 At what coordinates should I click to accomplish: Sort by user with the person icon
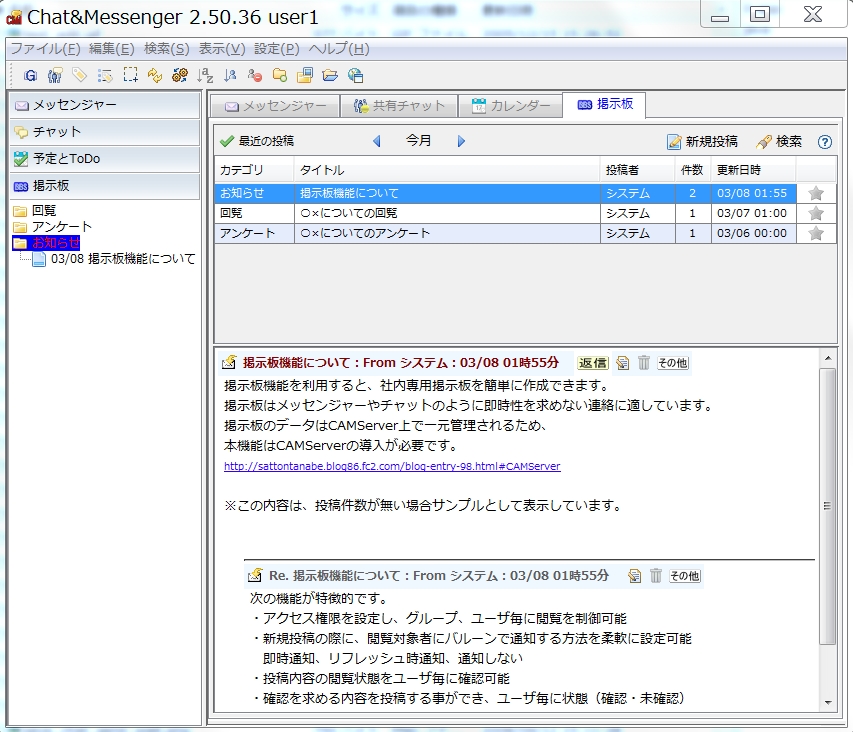230,76
